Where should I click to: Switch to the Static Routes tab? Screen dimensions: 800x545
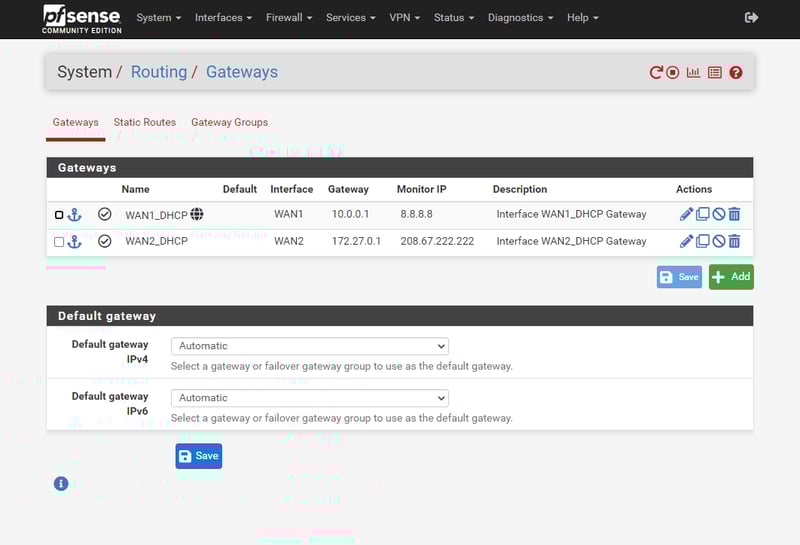145,122
